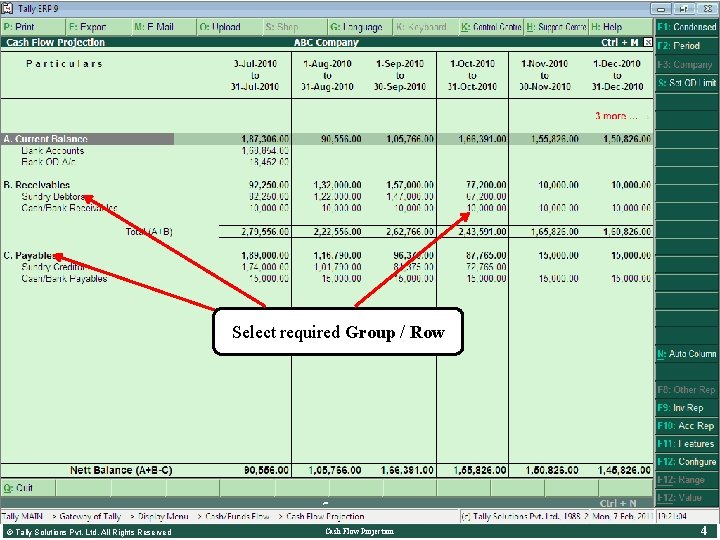This screenshot has height=540, width=720.
Task: Click the Upload button
Action: click(x=230, y=27)
